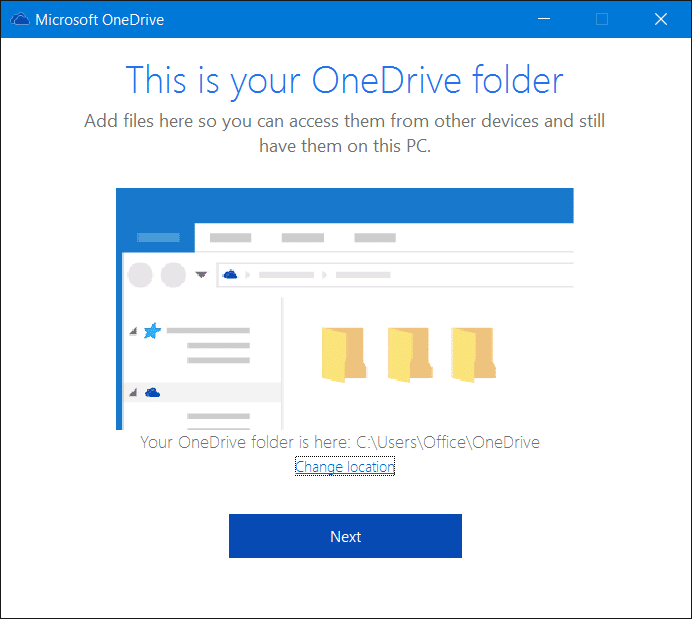Click the 'This is your OneDrive folder' heading
Screen dimensions: 692x619
pyautogui.click(x=344, y=80)
